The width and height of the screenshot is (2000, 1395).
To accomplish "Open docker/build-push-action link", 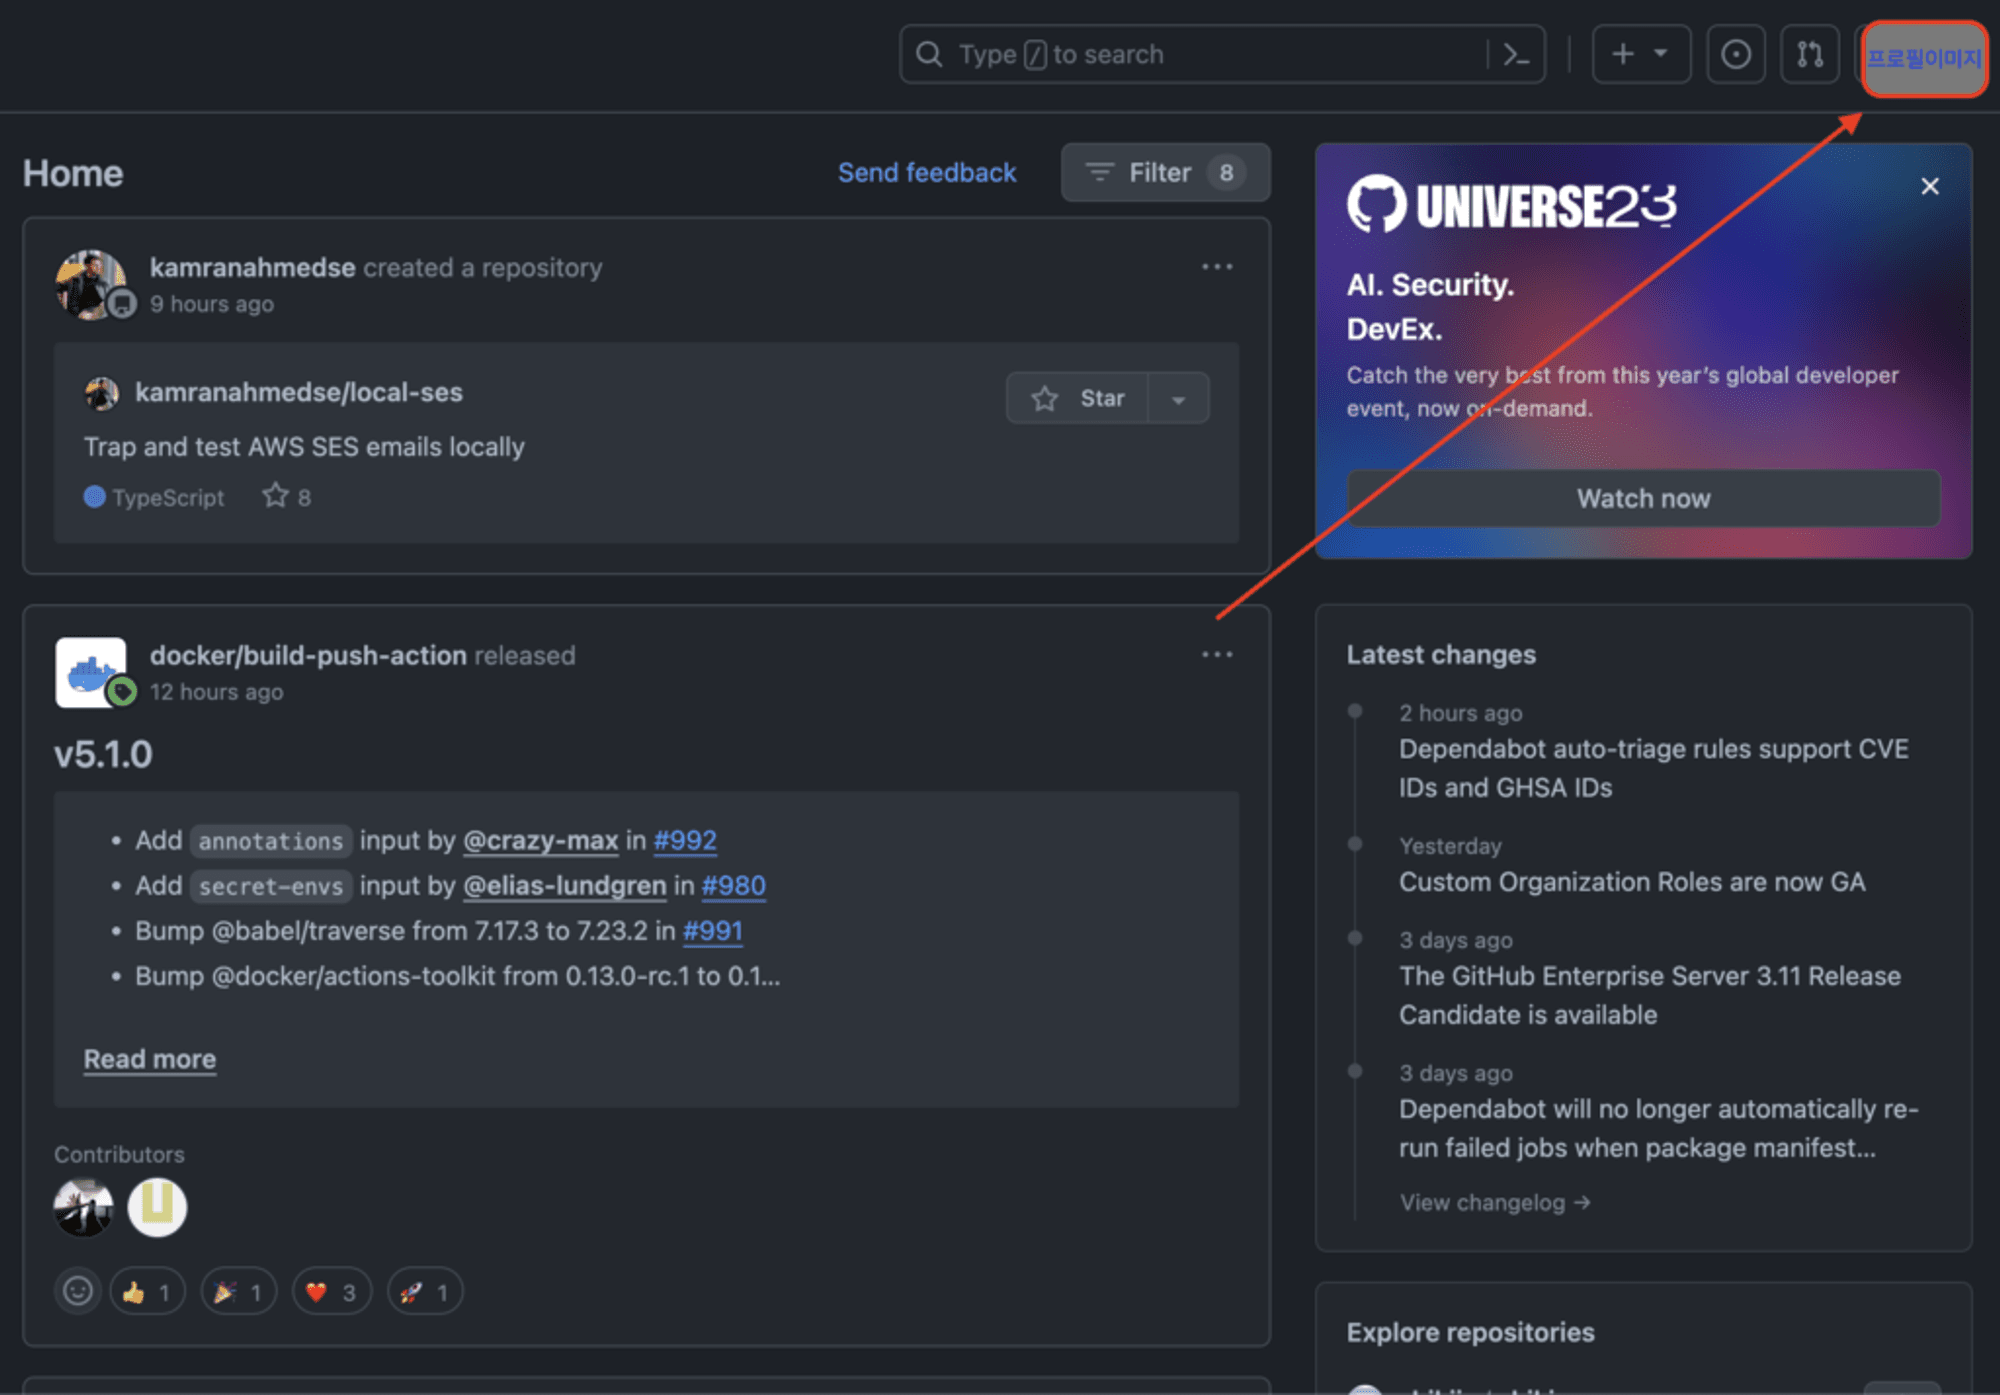I will pyautogui.click(x=308, y=656).
